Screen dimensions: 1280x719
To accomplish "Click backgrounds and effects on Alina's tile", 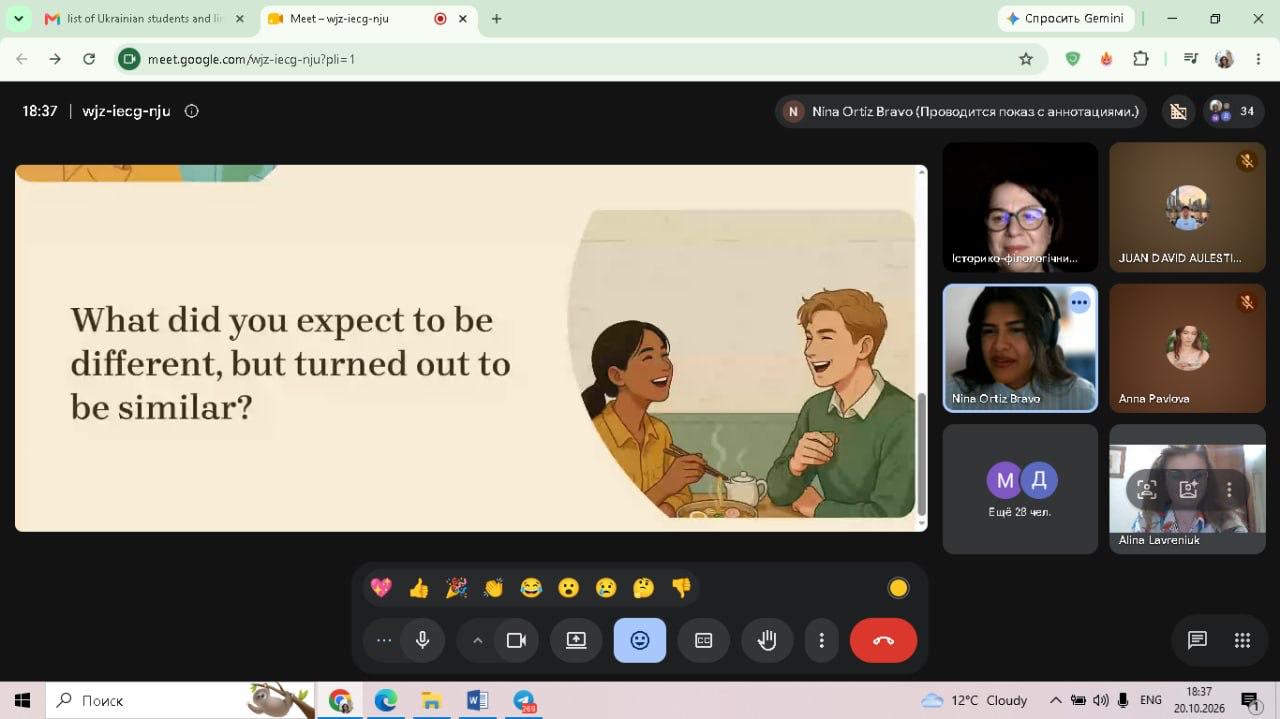I will point(1188,489).
